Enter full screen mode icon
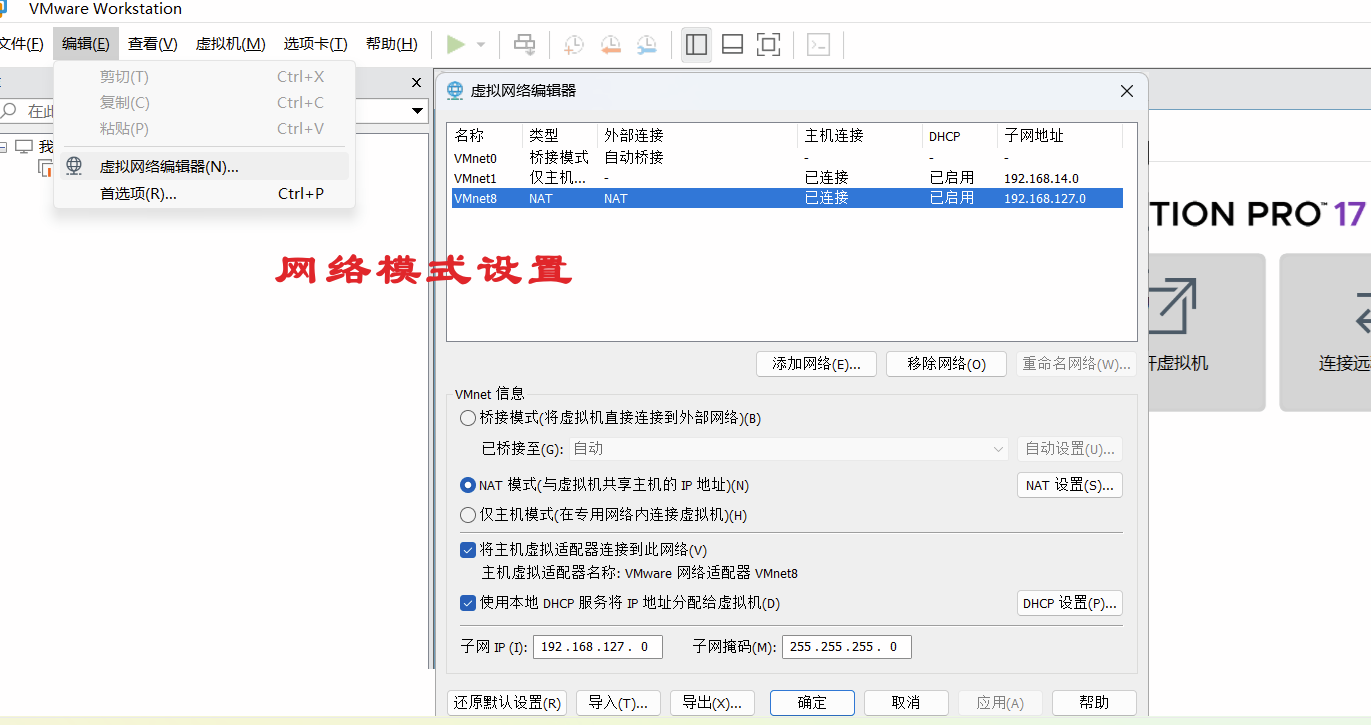 point(768,44)
